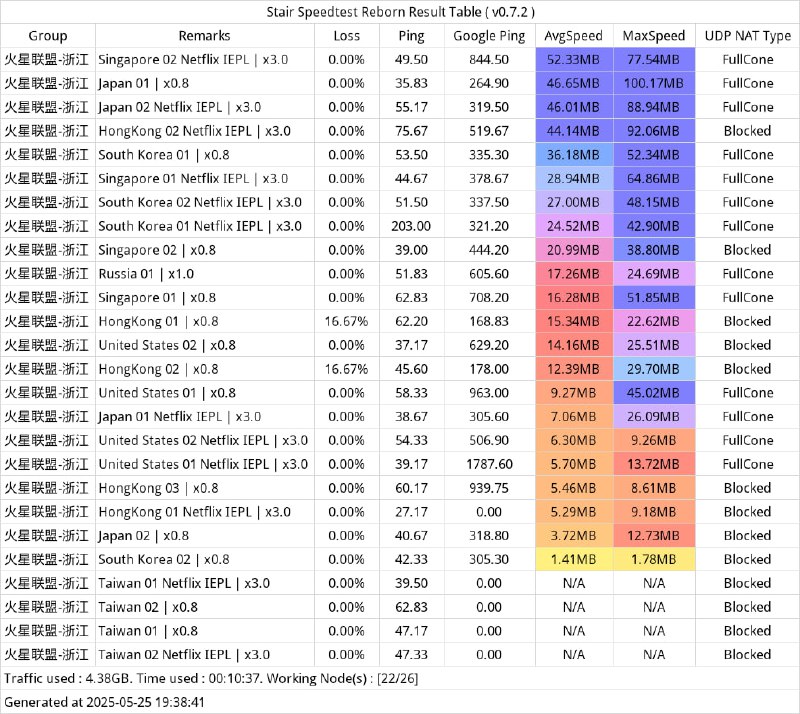Click the UDP NAT Type column header
This screenshot has height=714, width=800.
click(747, 36)
